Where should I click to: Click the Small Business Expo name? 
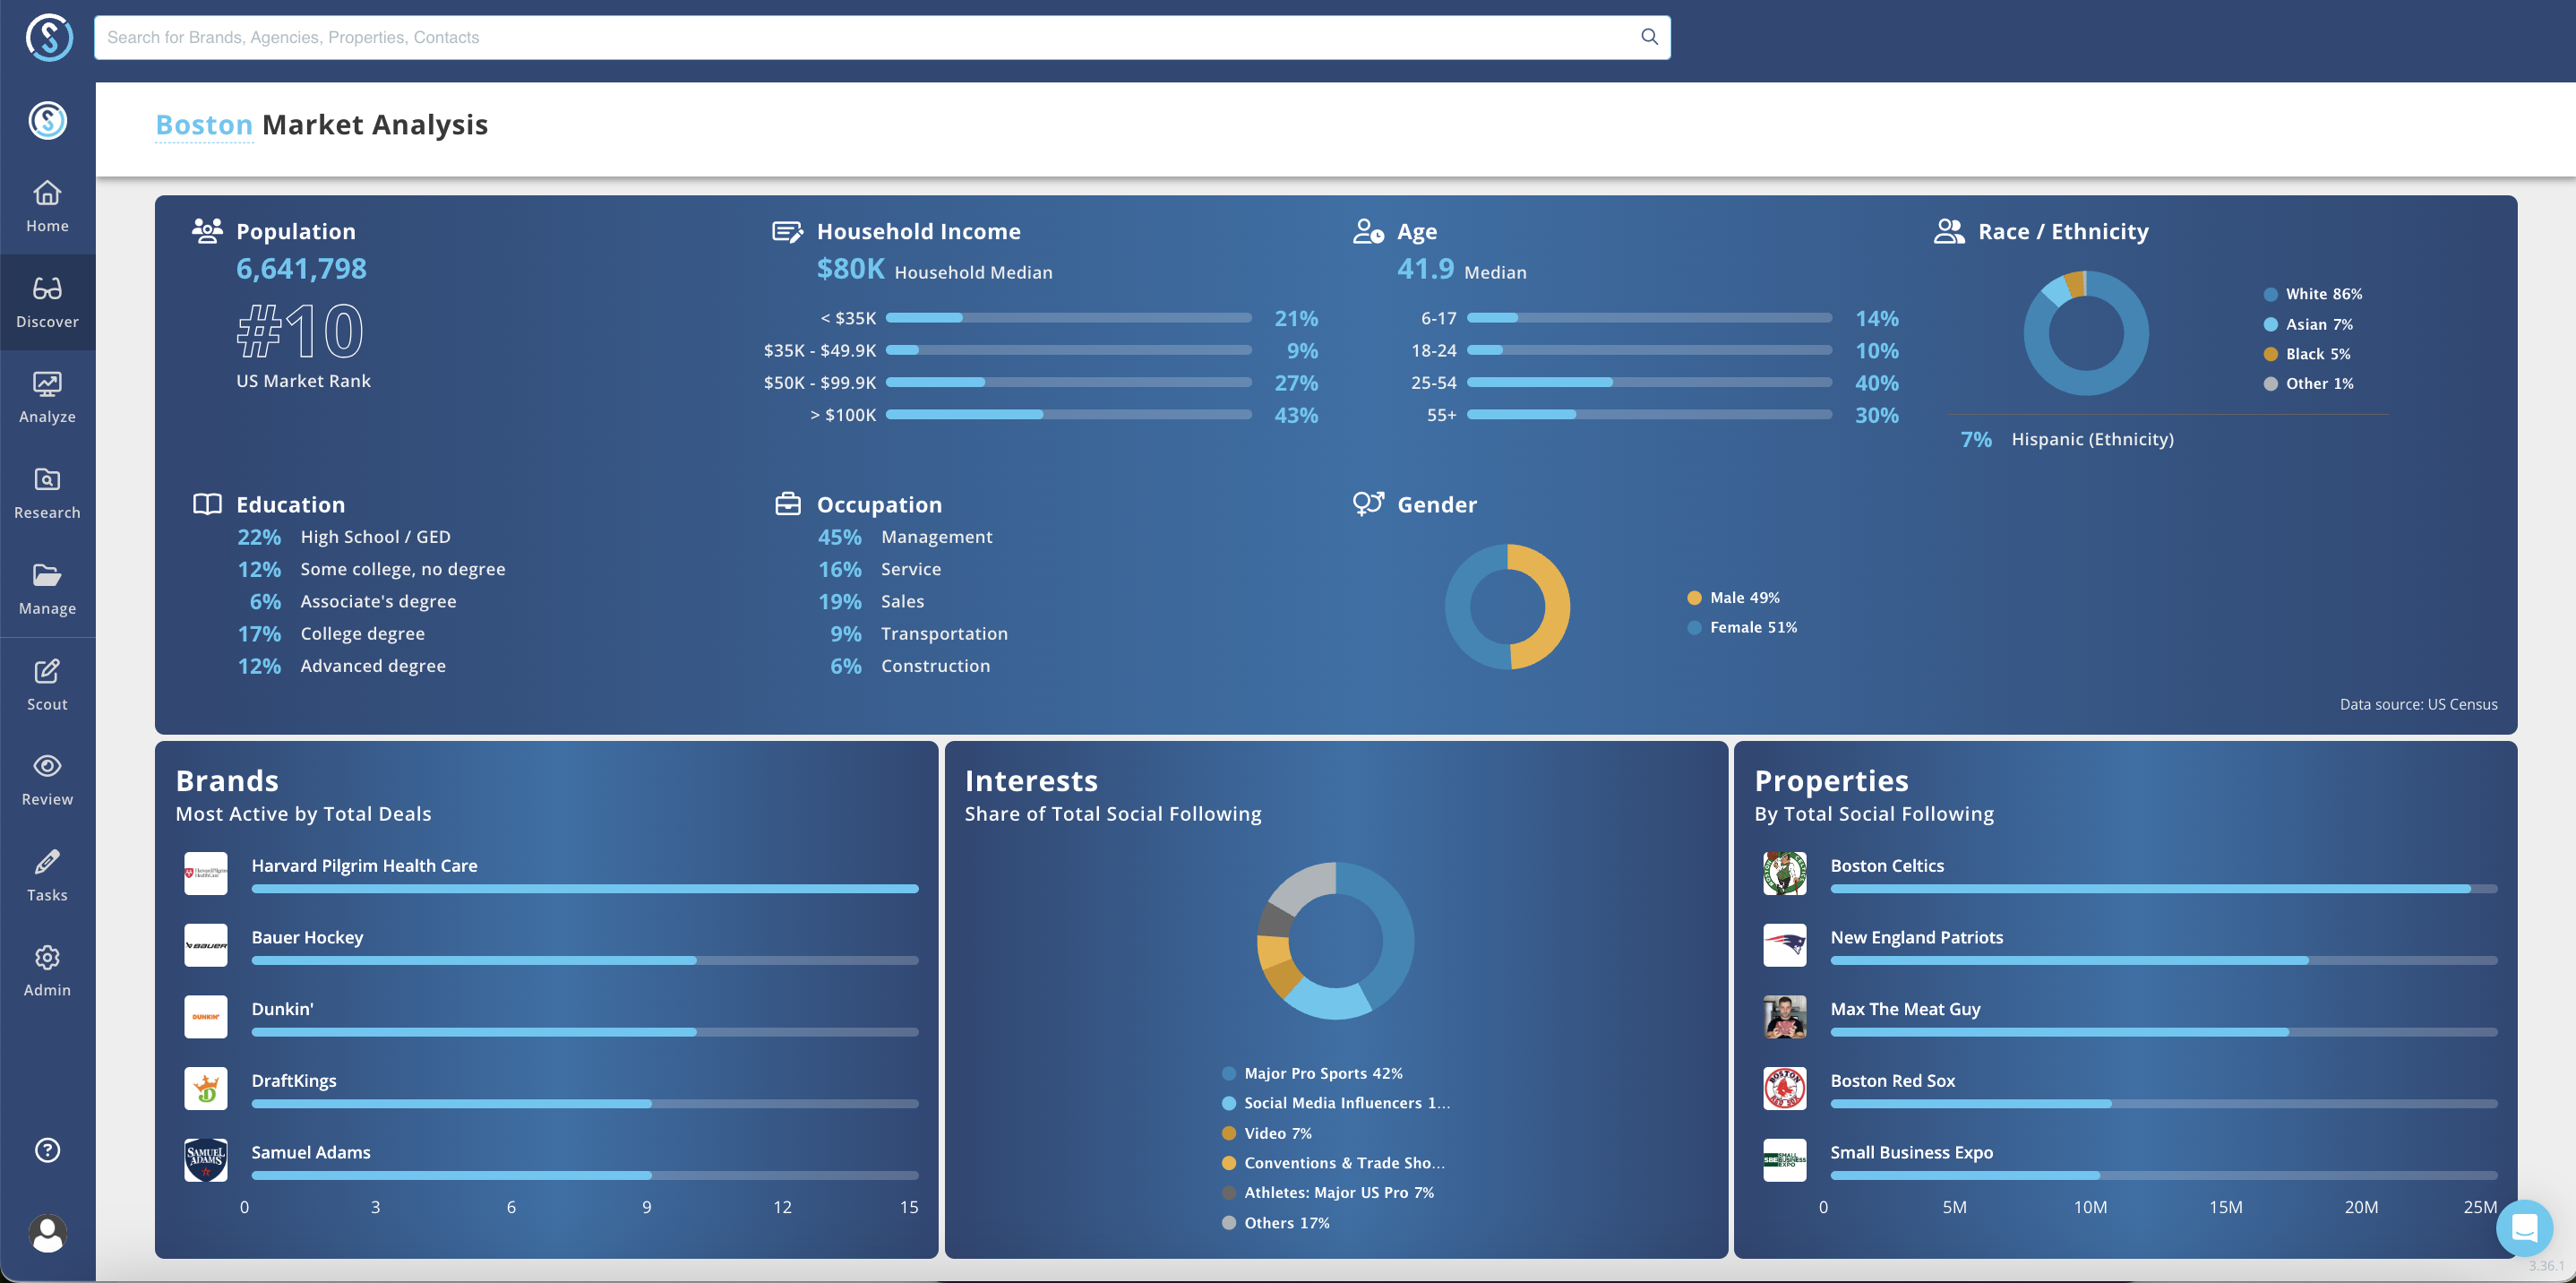pos(1911,1153)
